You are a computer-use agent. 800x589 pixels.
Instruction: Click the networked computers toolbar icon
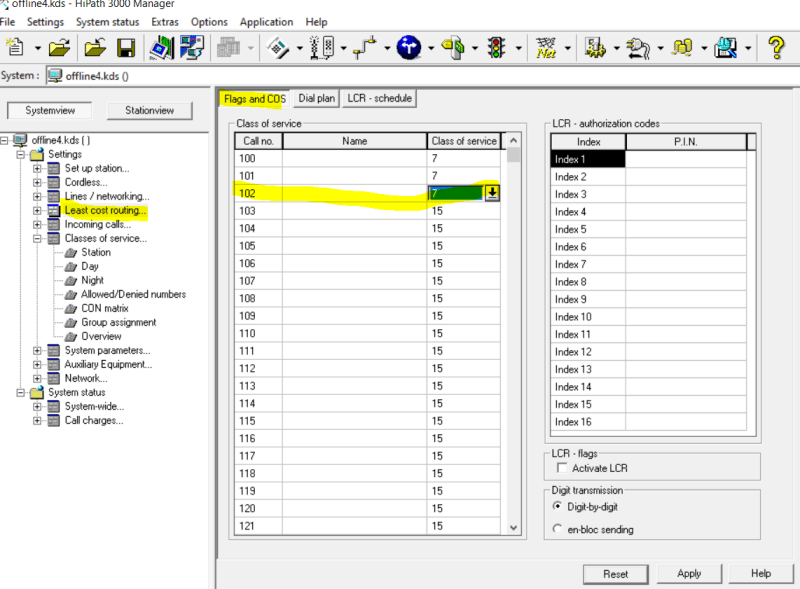192,47
